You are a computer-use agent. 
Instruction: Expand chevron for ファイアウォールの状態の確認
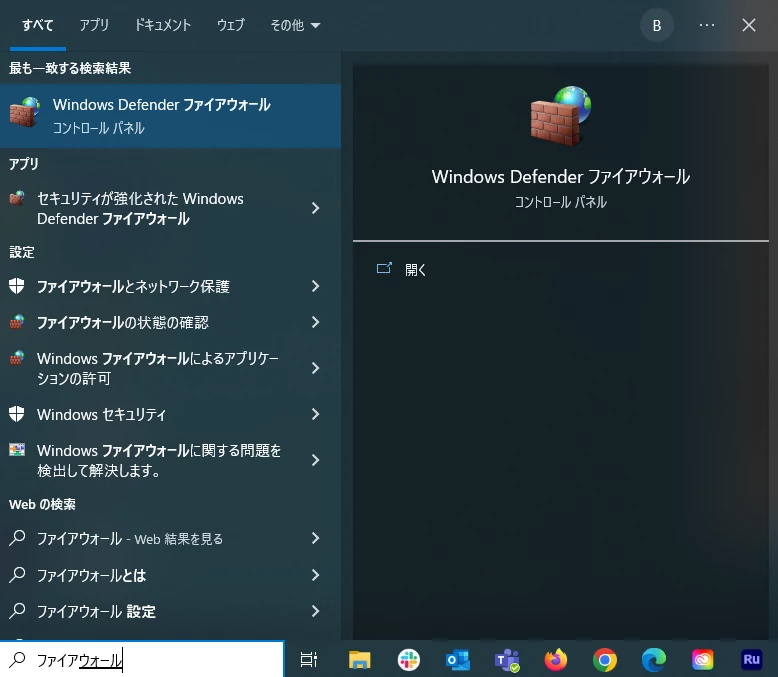(x=316, y=322)
